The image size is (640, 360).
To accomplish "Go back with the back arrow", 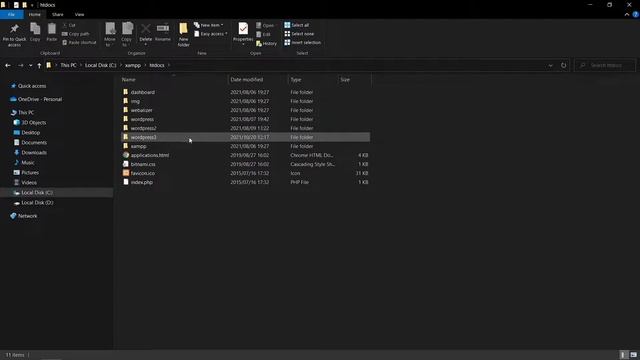I will click(x=8, y=65).
